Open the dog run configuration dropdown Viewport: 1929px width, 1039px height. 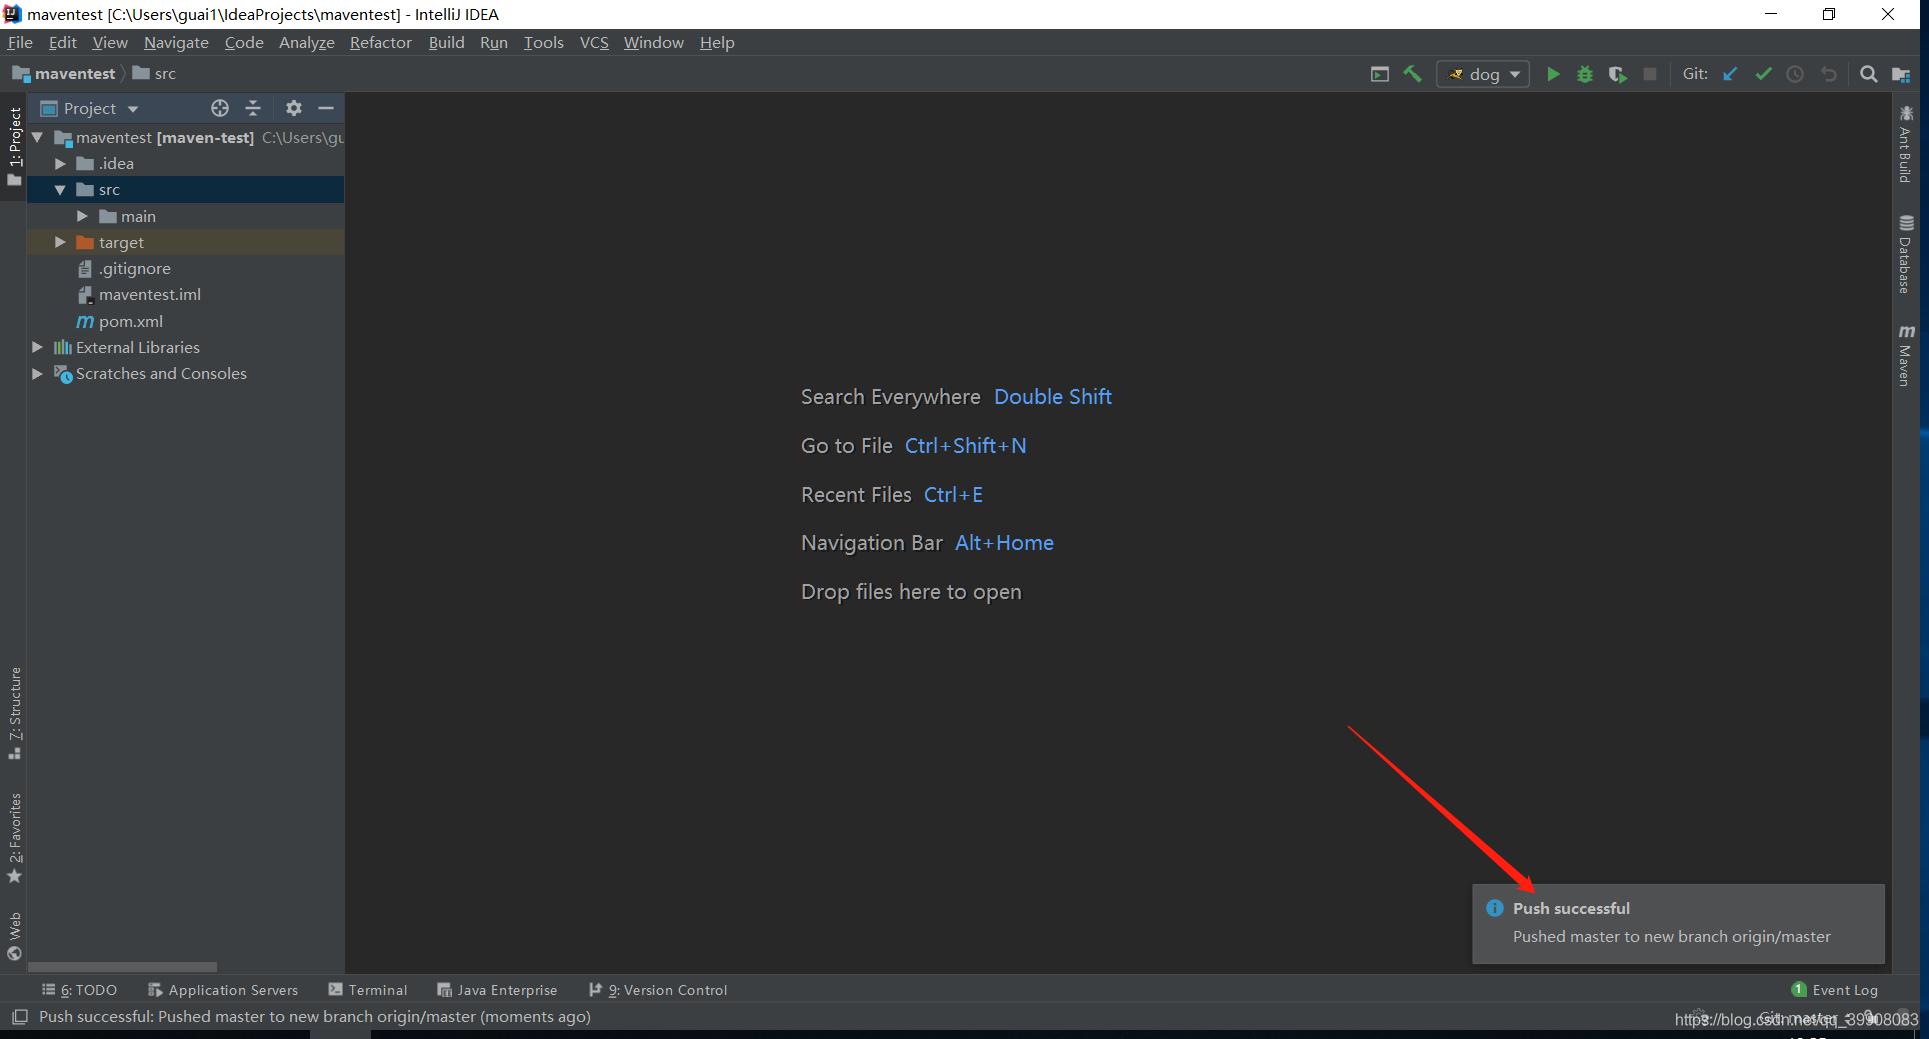pos(1483,74)
